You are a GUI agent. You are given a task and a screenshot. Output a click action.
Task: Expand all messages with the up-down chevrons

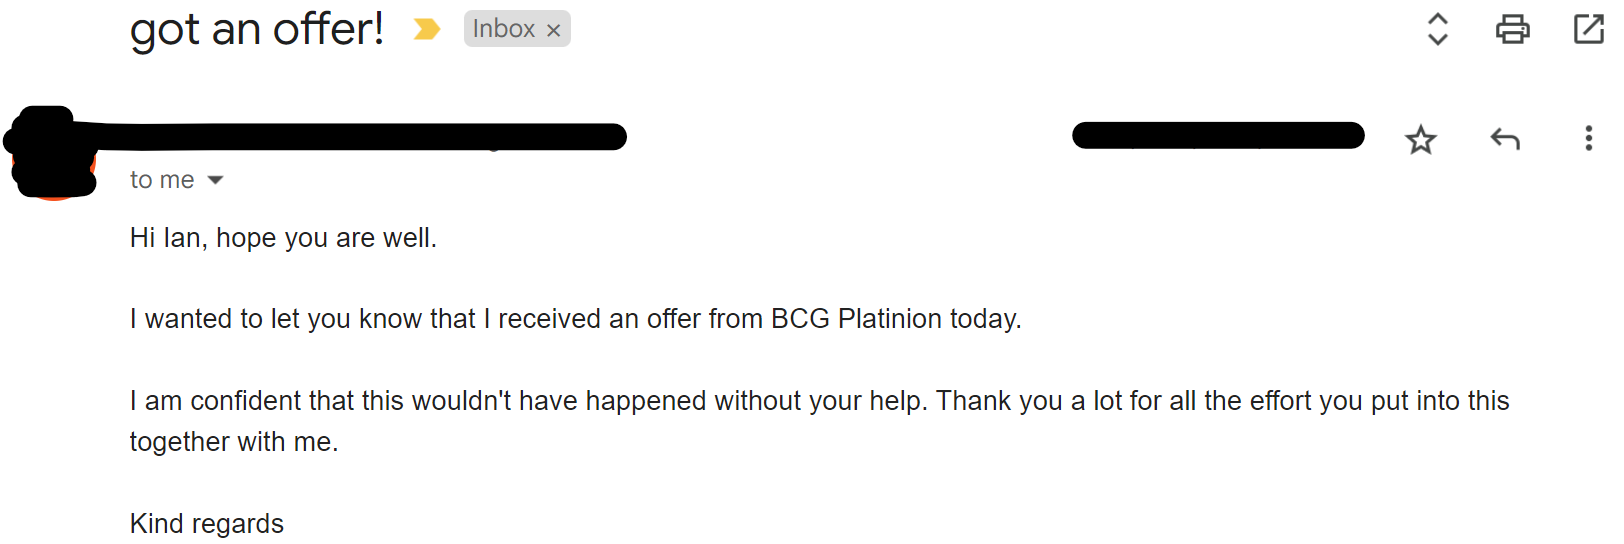pyautogui.click(x=1437, y=29)
